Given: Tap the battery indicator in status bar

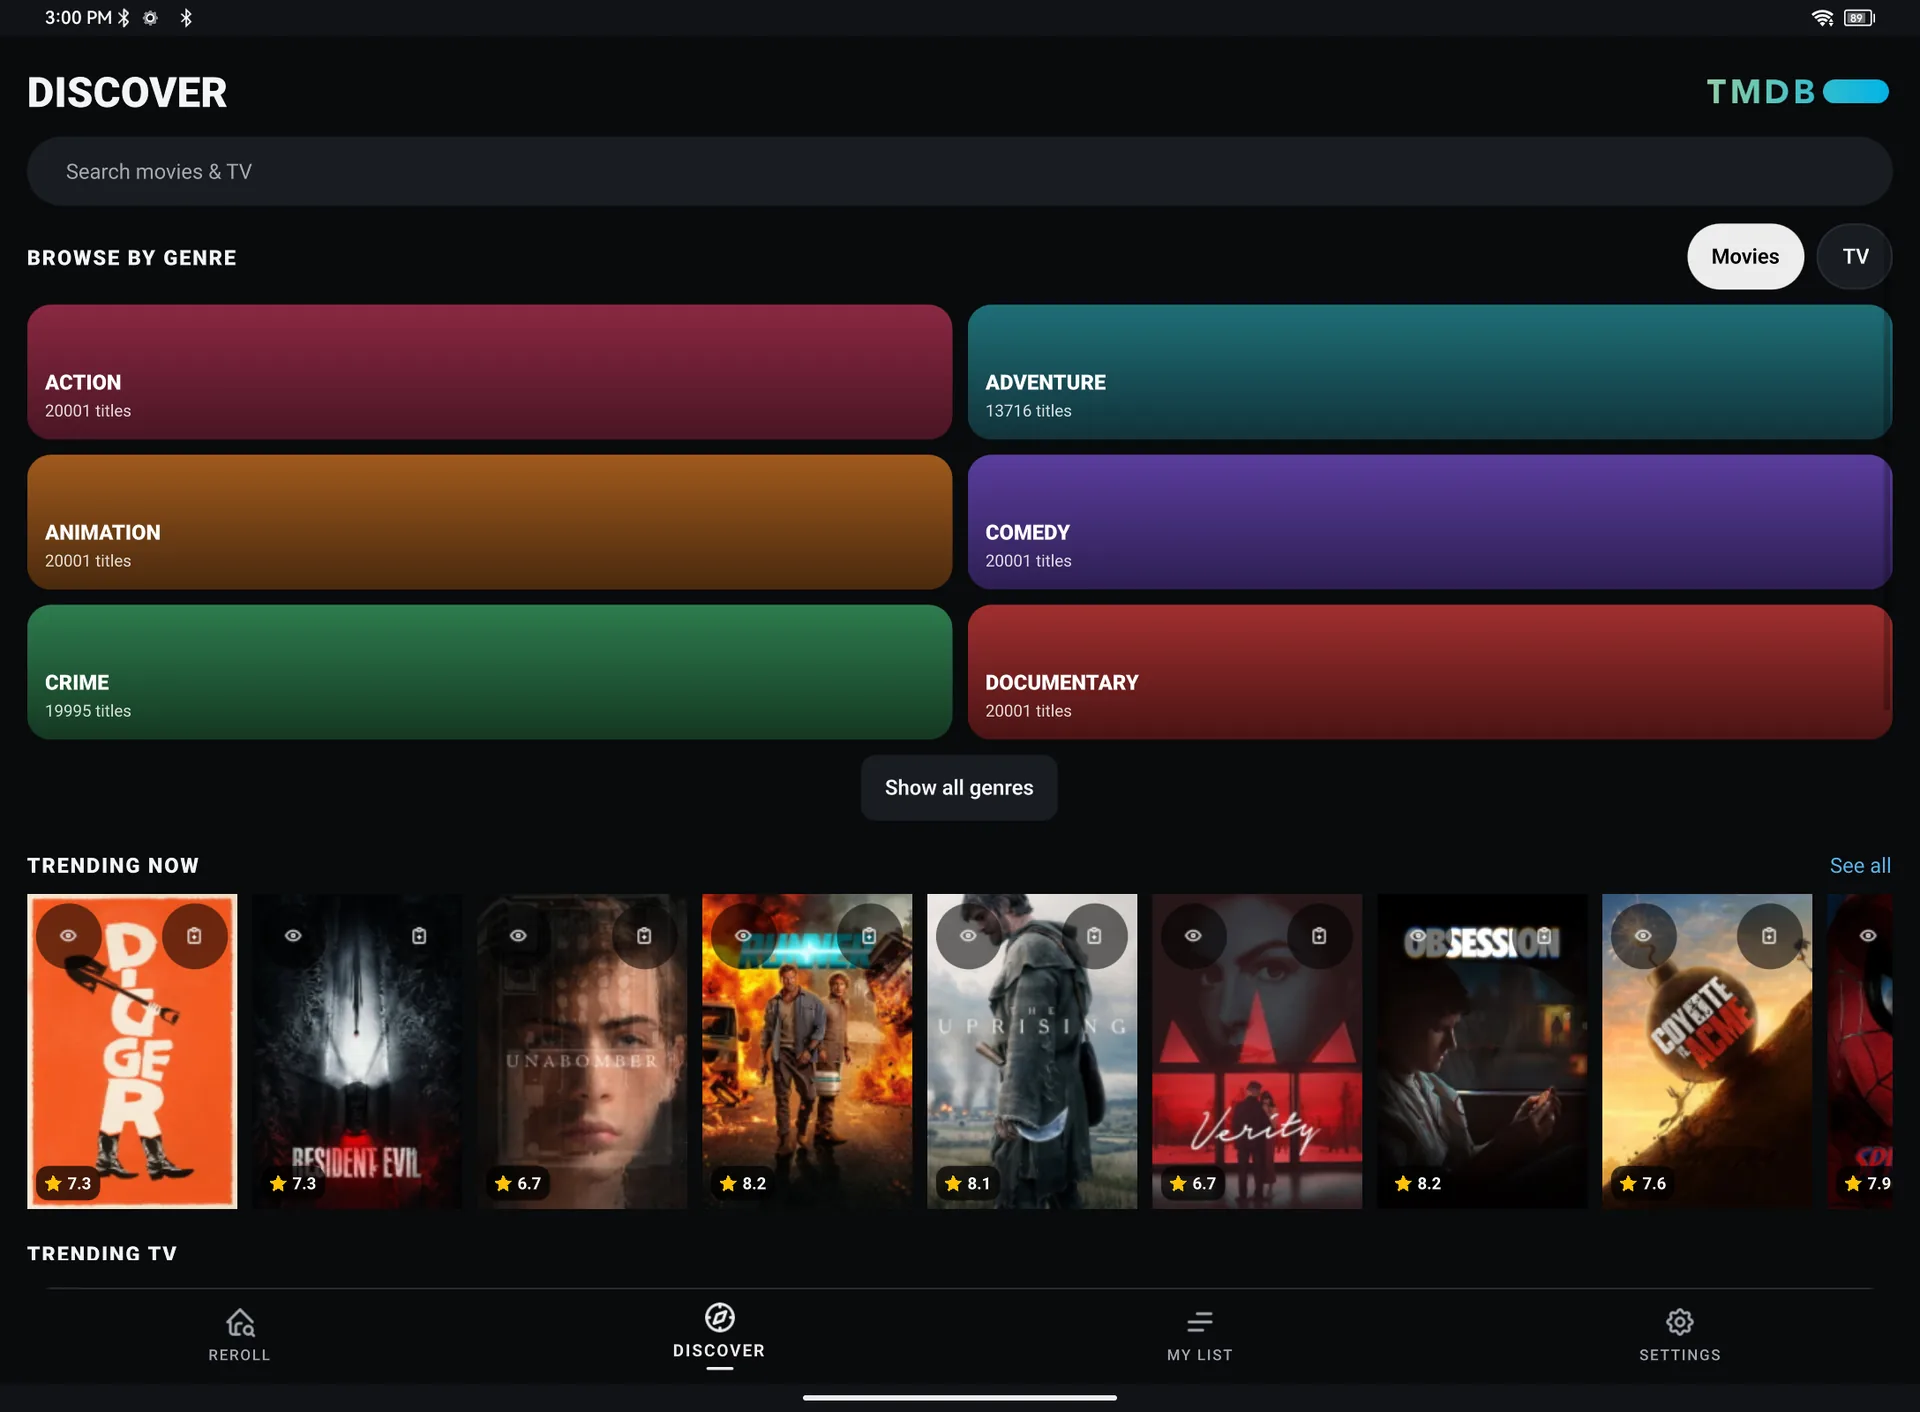Looking at the screenshot, I should [x=1859, y=18].
